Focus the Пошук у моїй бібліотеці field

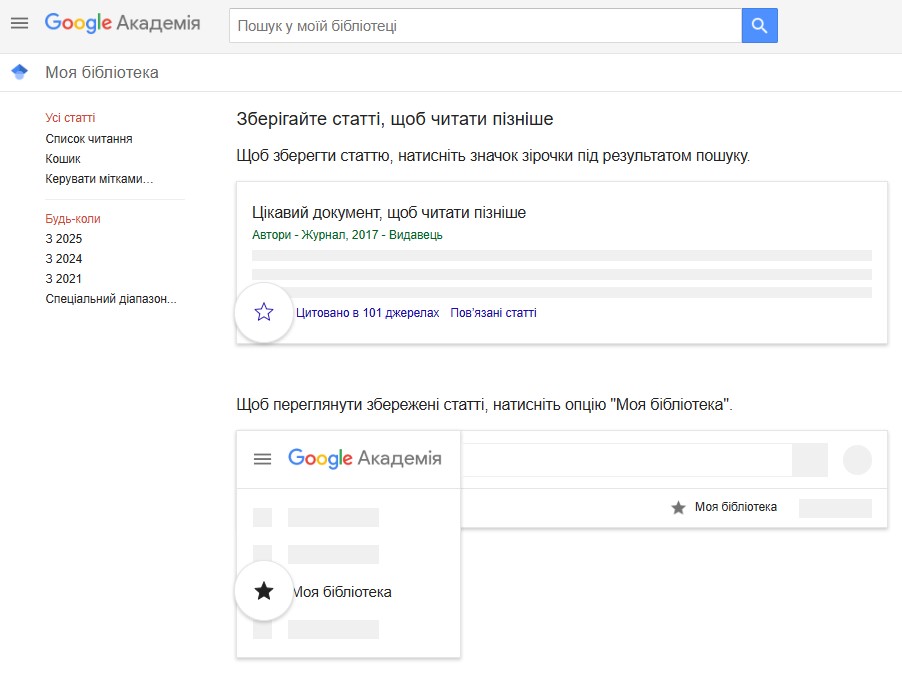(486, 26)
